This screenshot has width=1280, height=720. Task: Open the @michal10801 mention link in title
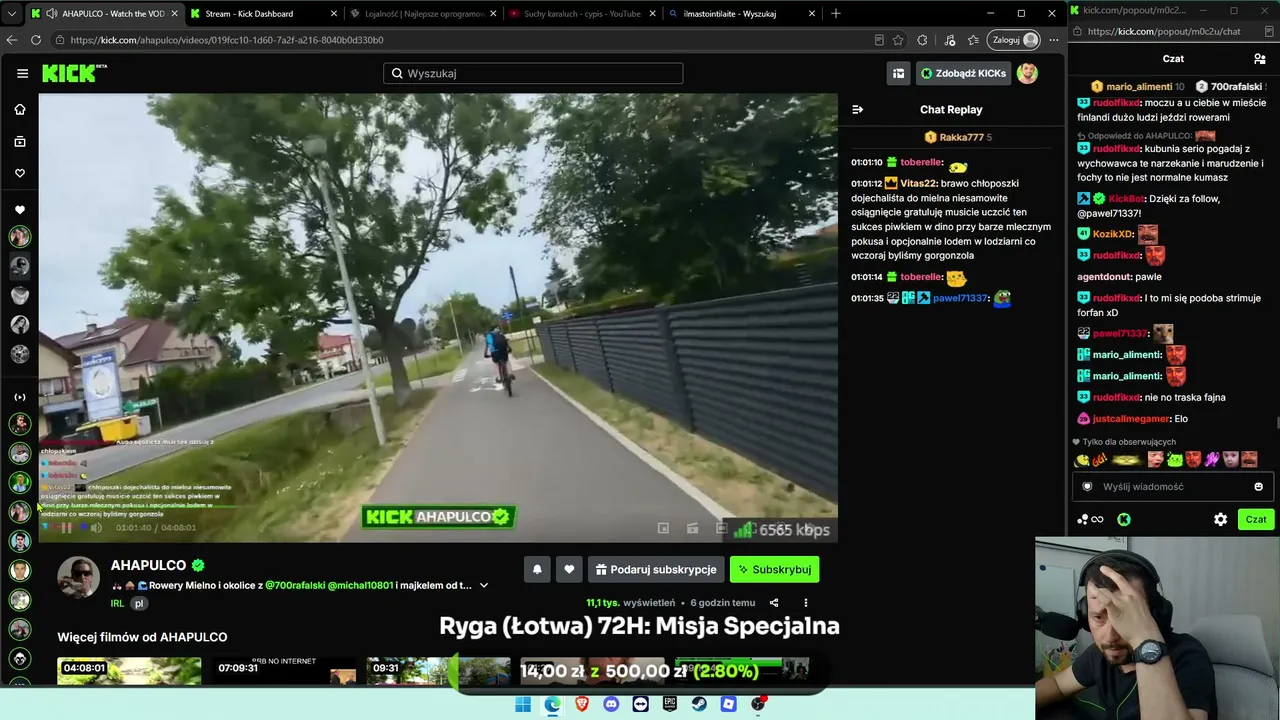coord(360,586)
